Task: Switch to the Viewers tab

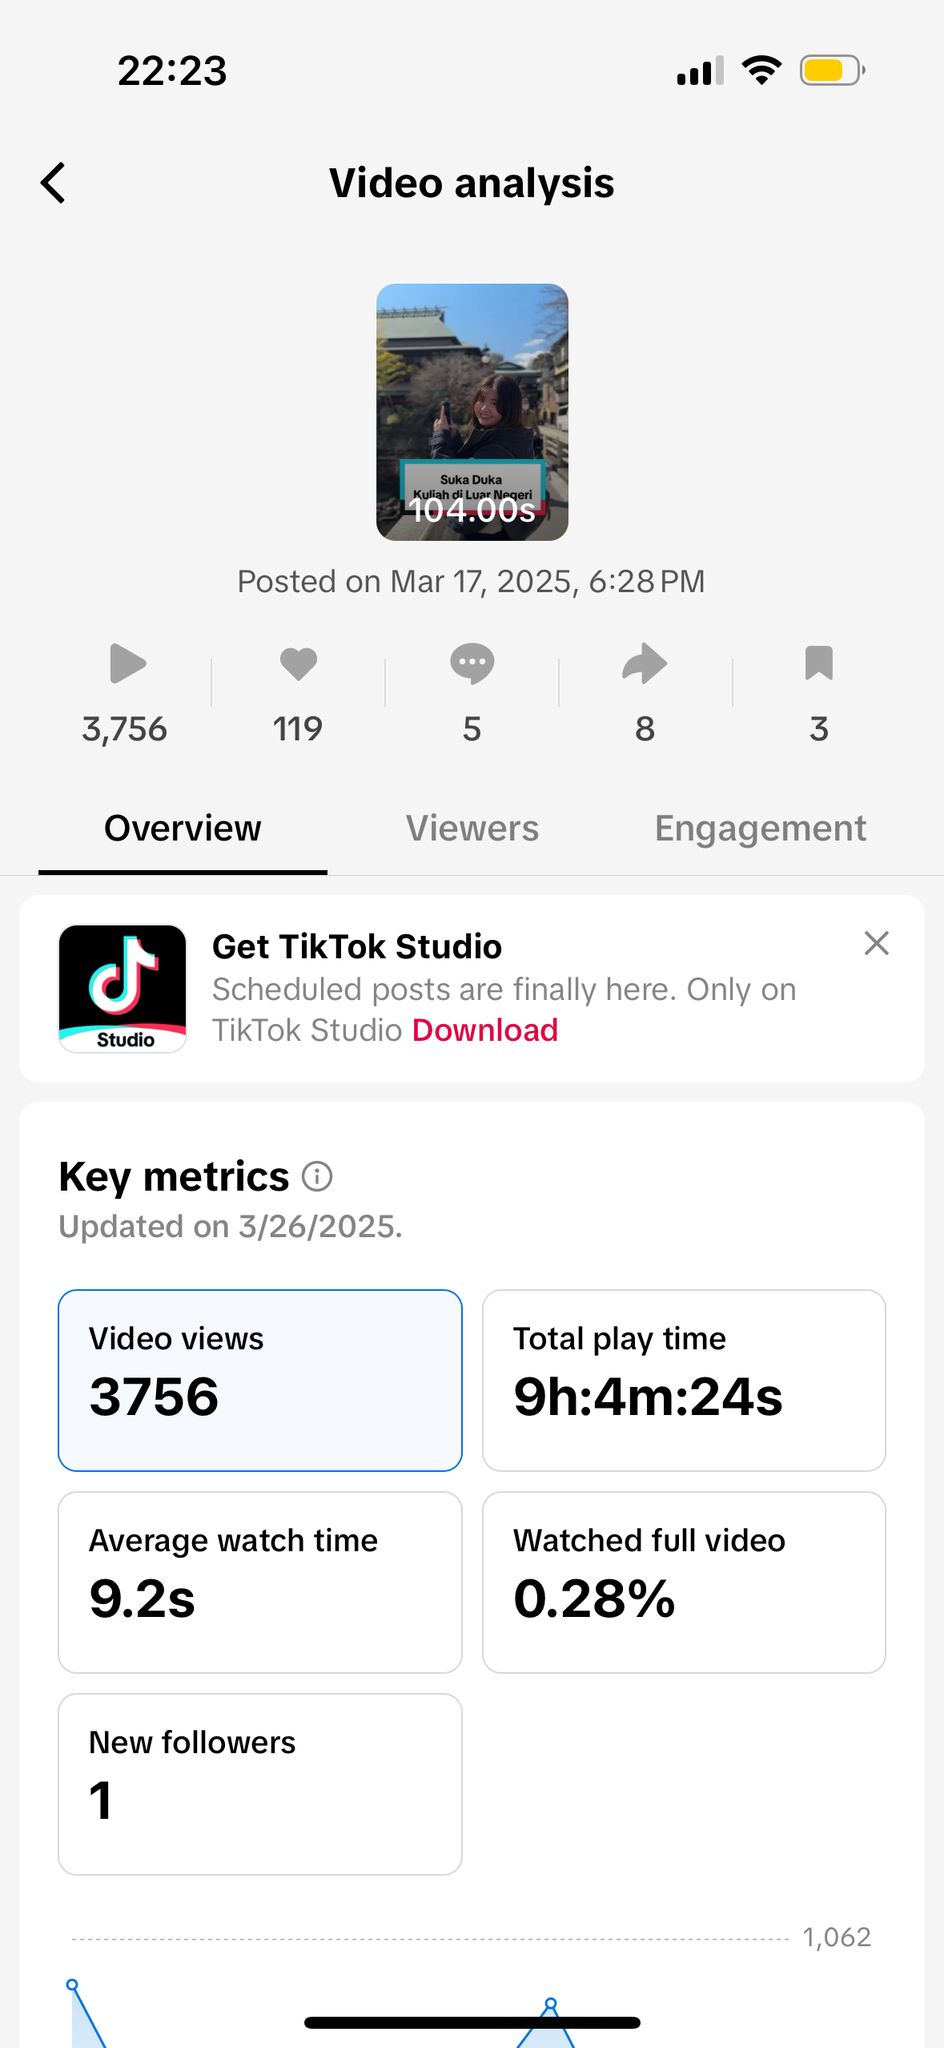Action: coord(472,828)
